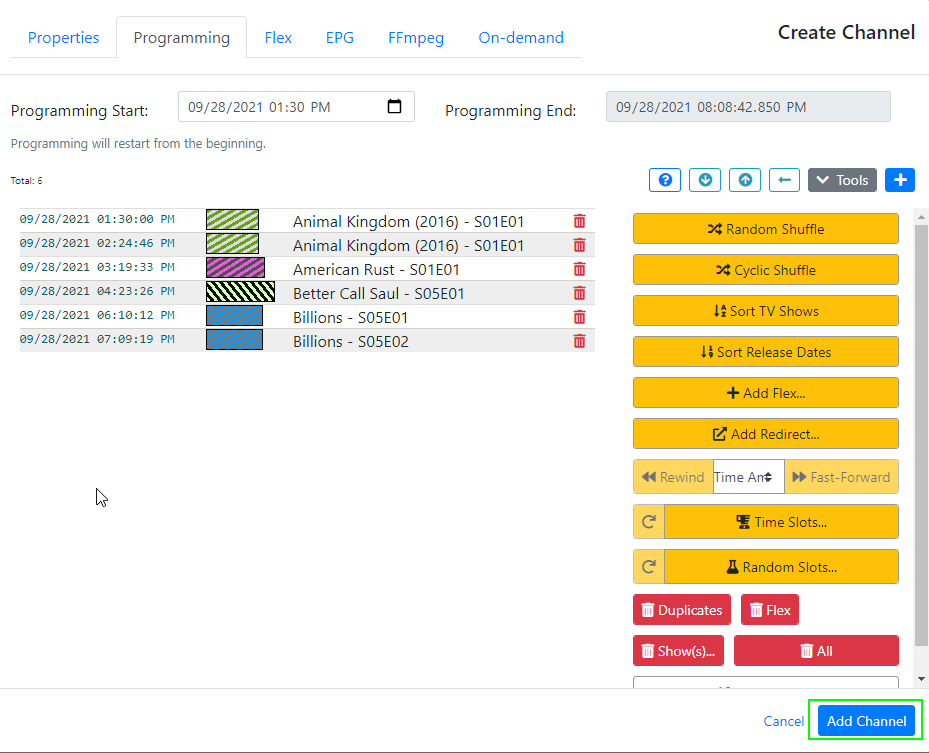Screen dimensions: 929x753
Task: Click the yellow-black striped swatch for Better Call Saul
Action: click(x=241, y=291)
